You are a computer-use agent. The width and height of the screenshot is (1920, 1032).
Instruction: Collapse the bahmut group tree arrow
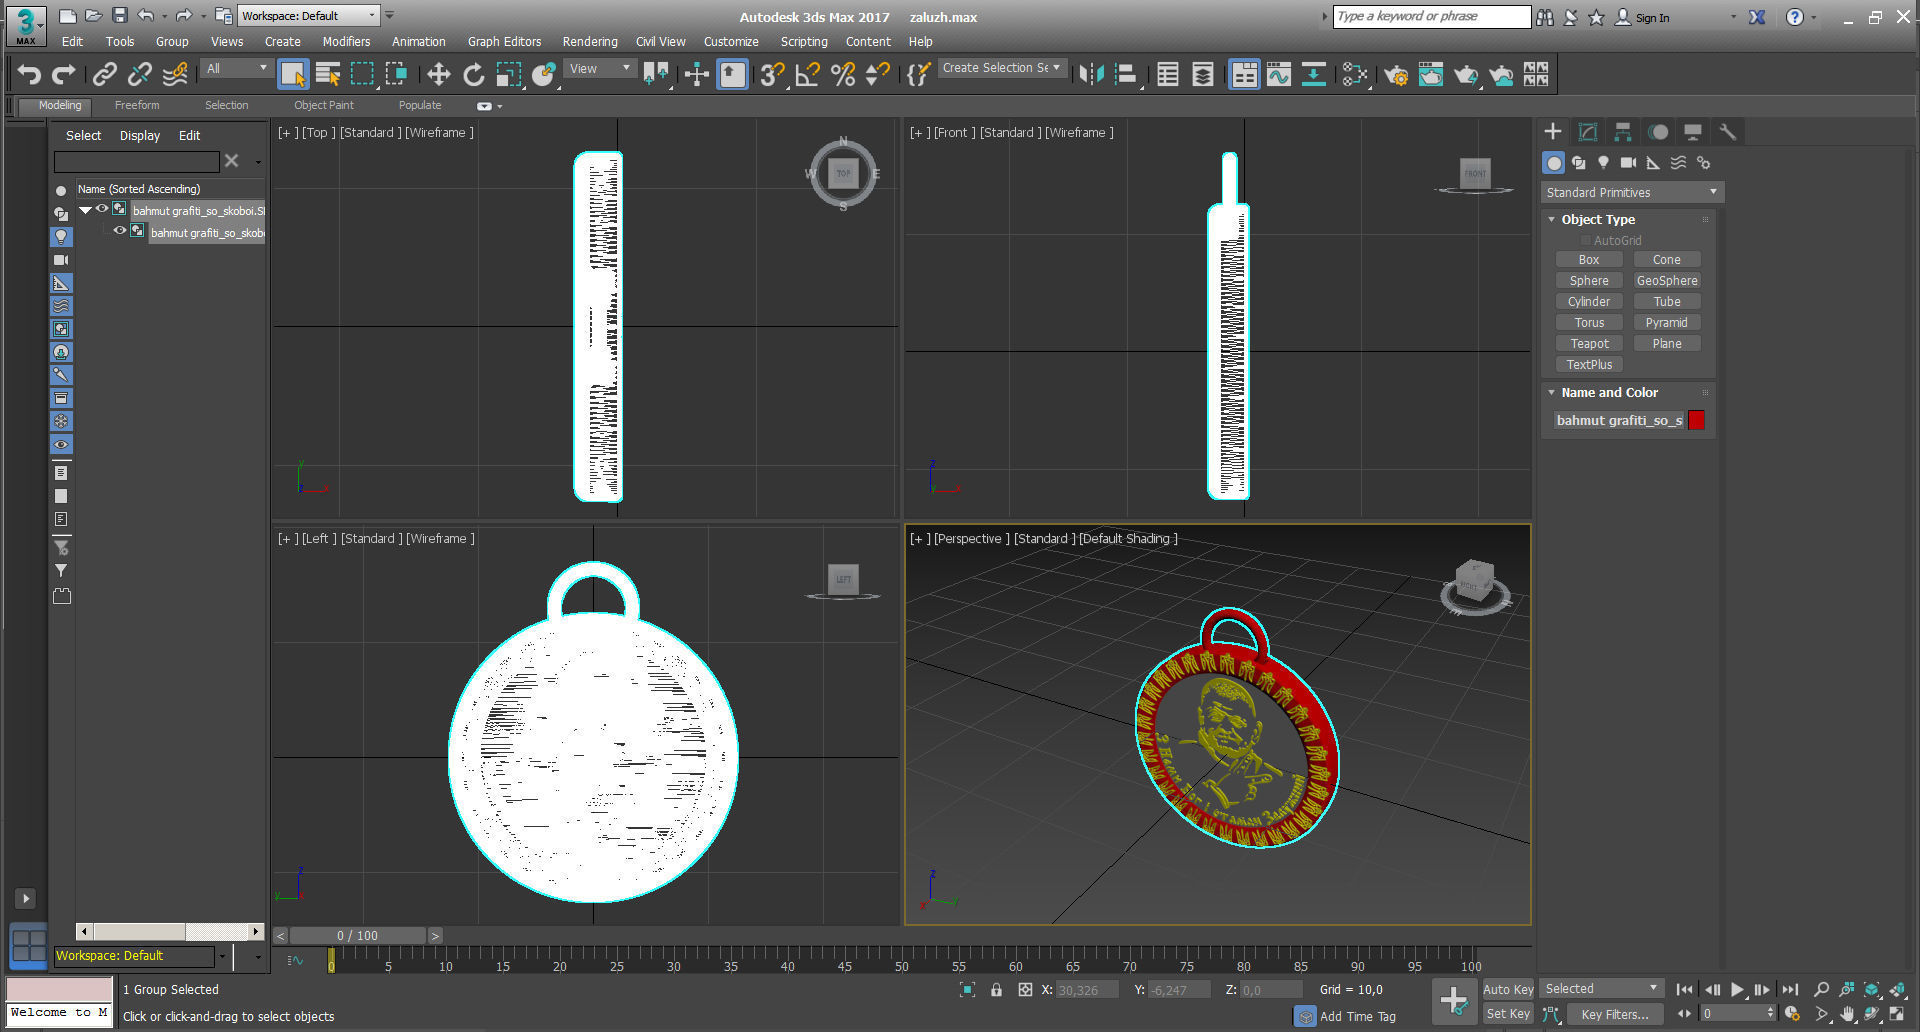pos(86,210)
